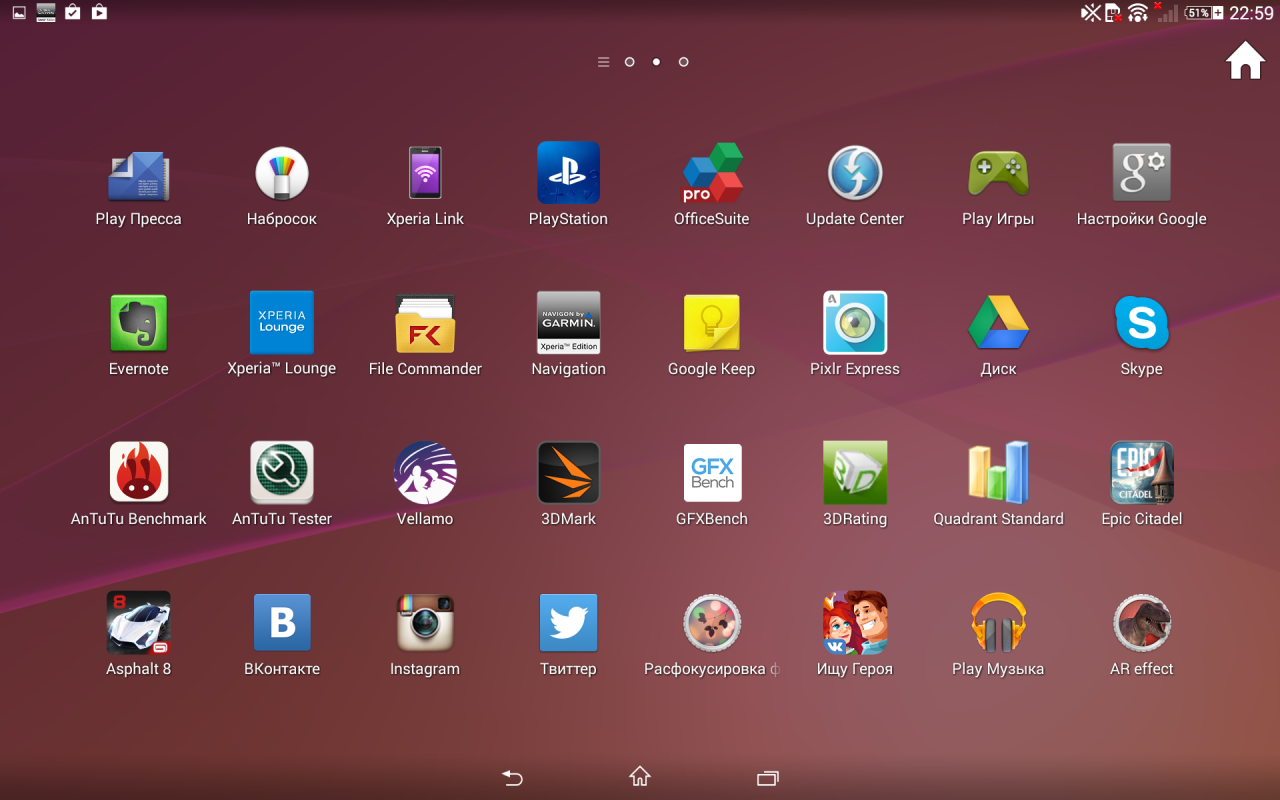Tap the white home icon at top right
This screenshot has width=1280, height=800.
(1245, 61)
